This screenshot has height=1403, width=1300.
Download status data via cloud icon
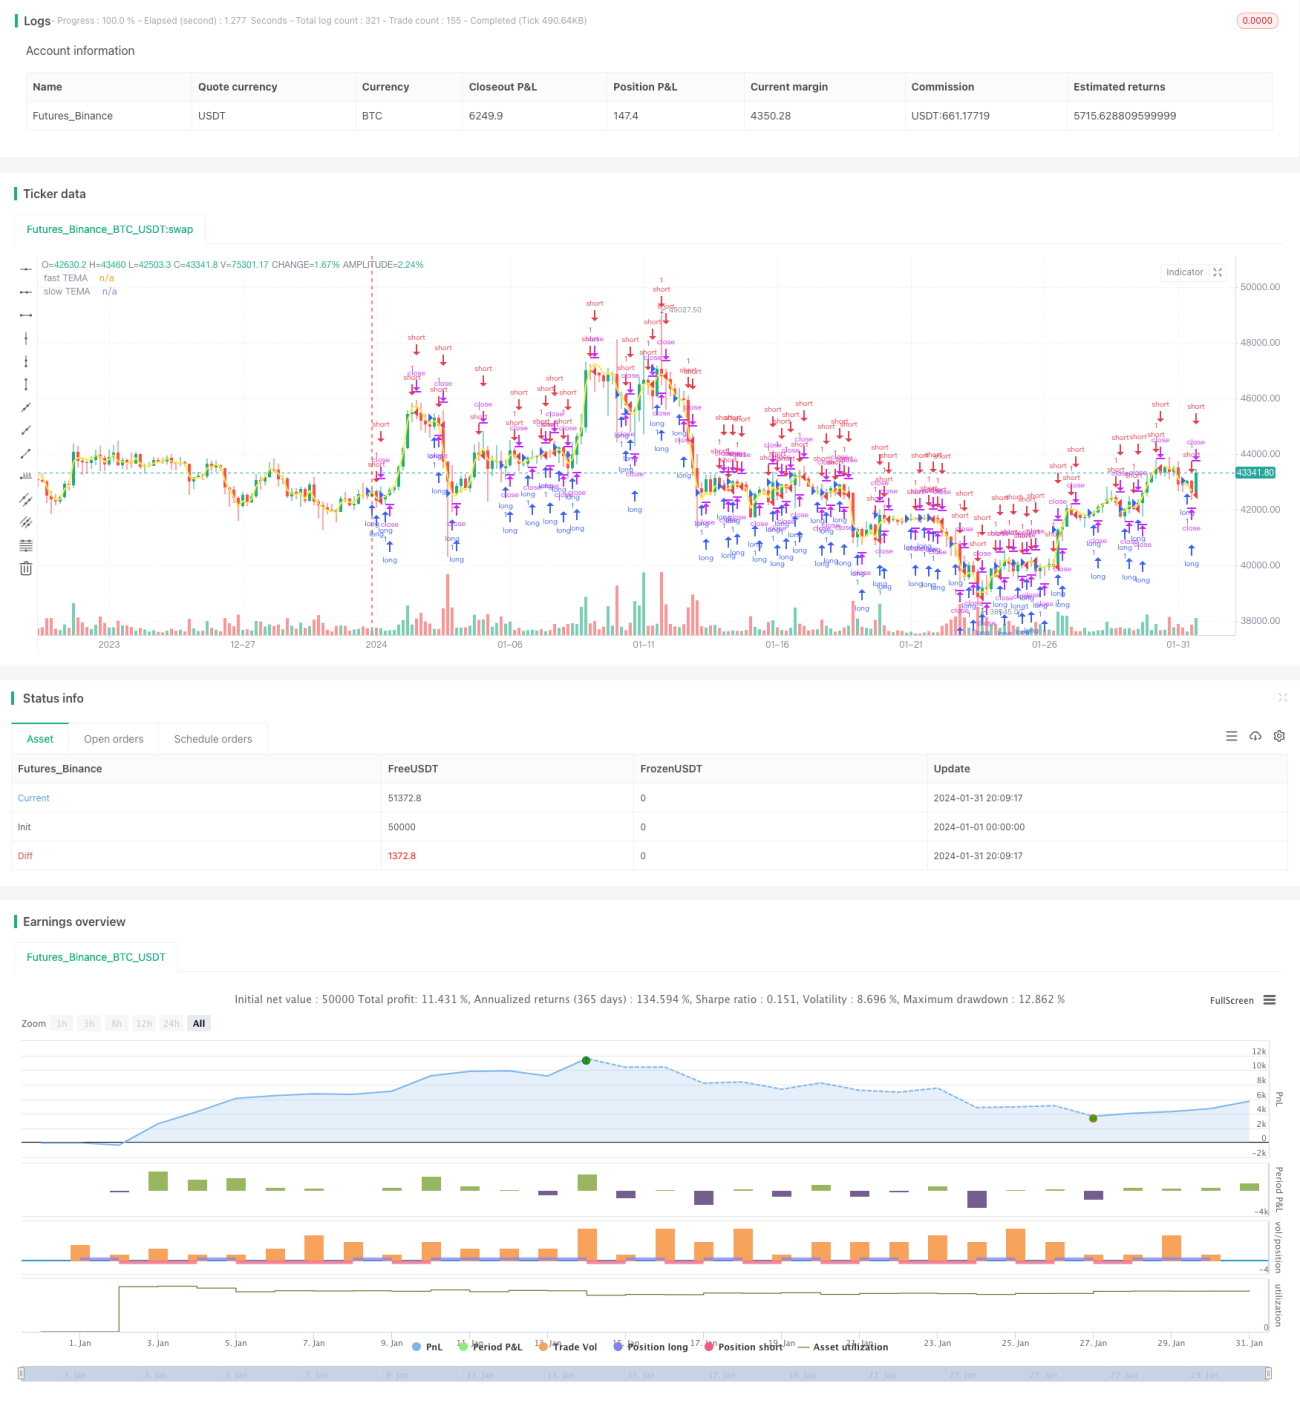(1255, 736)
